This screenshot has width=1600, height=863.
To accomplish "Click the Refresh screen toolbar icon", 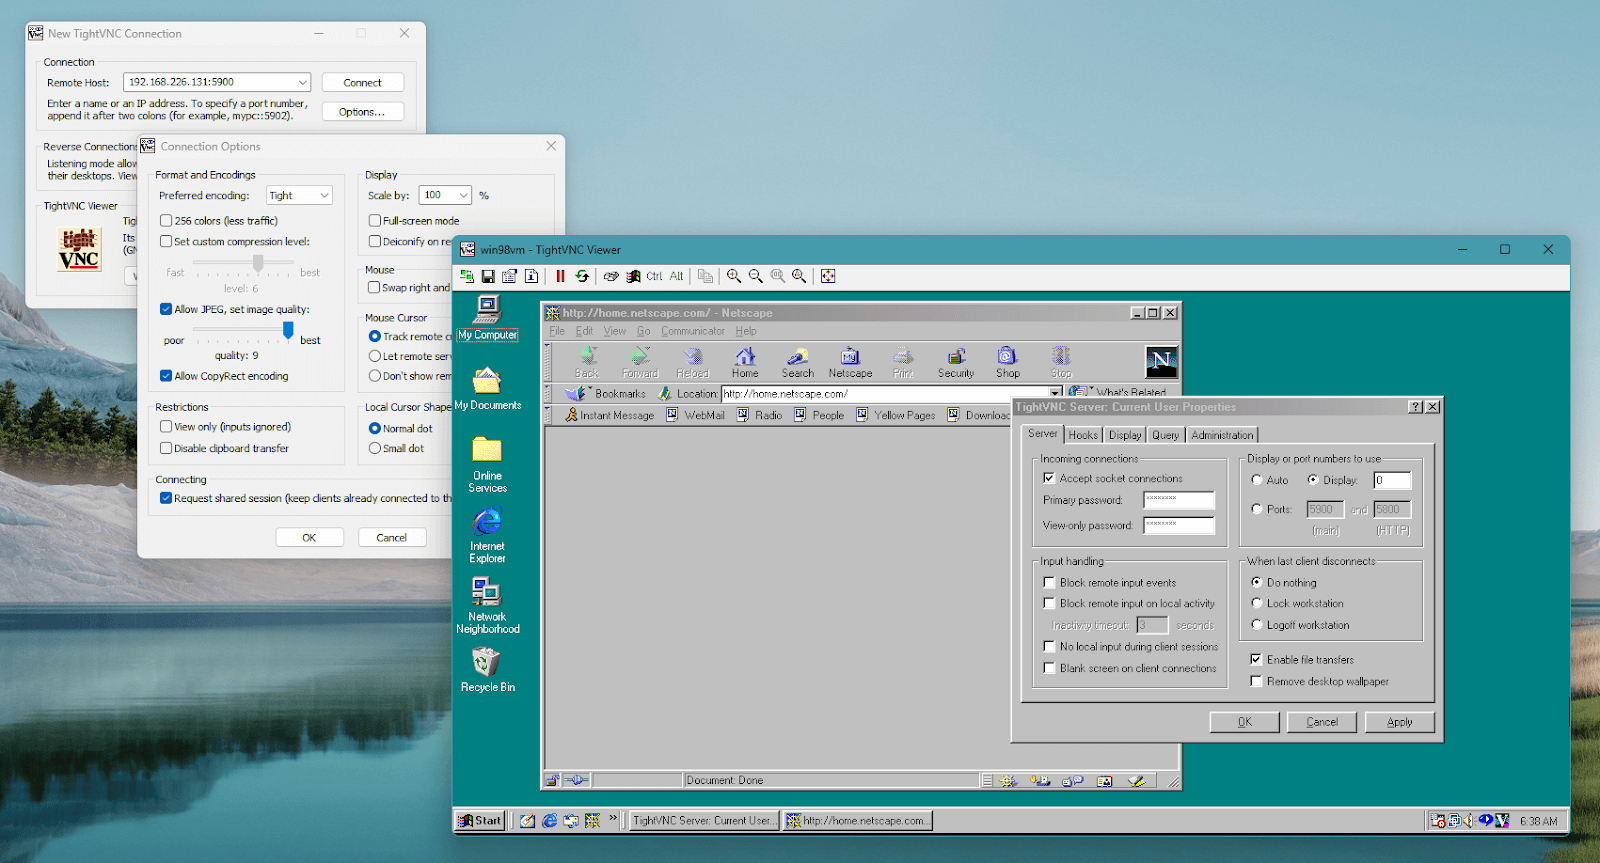I will (x=582, y=276).
